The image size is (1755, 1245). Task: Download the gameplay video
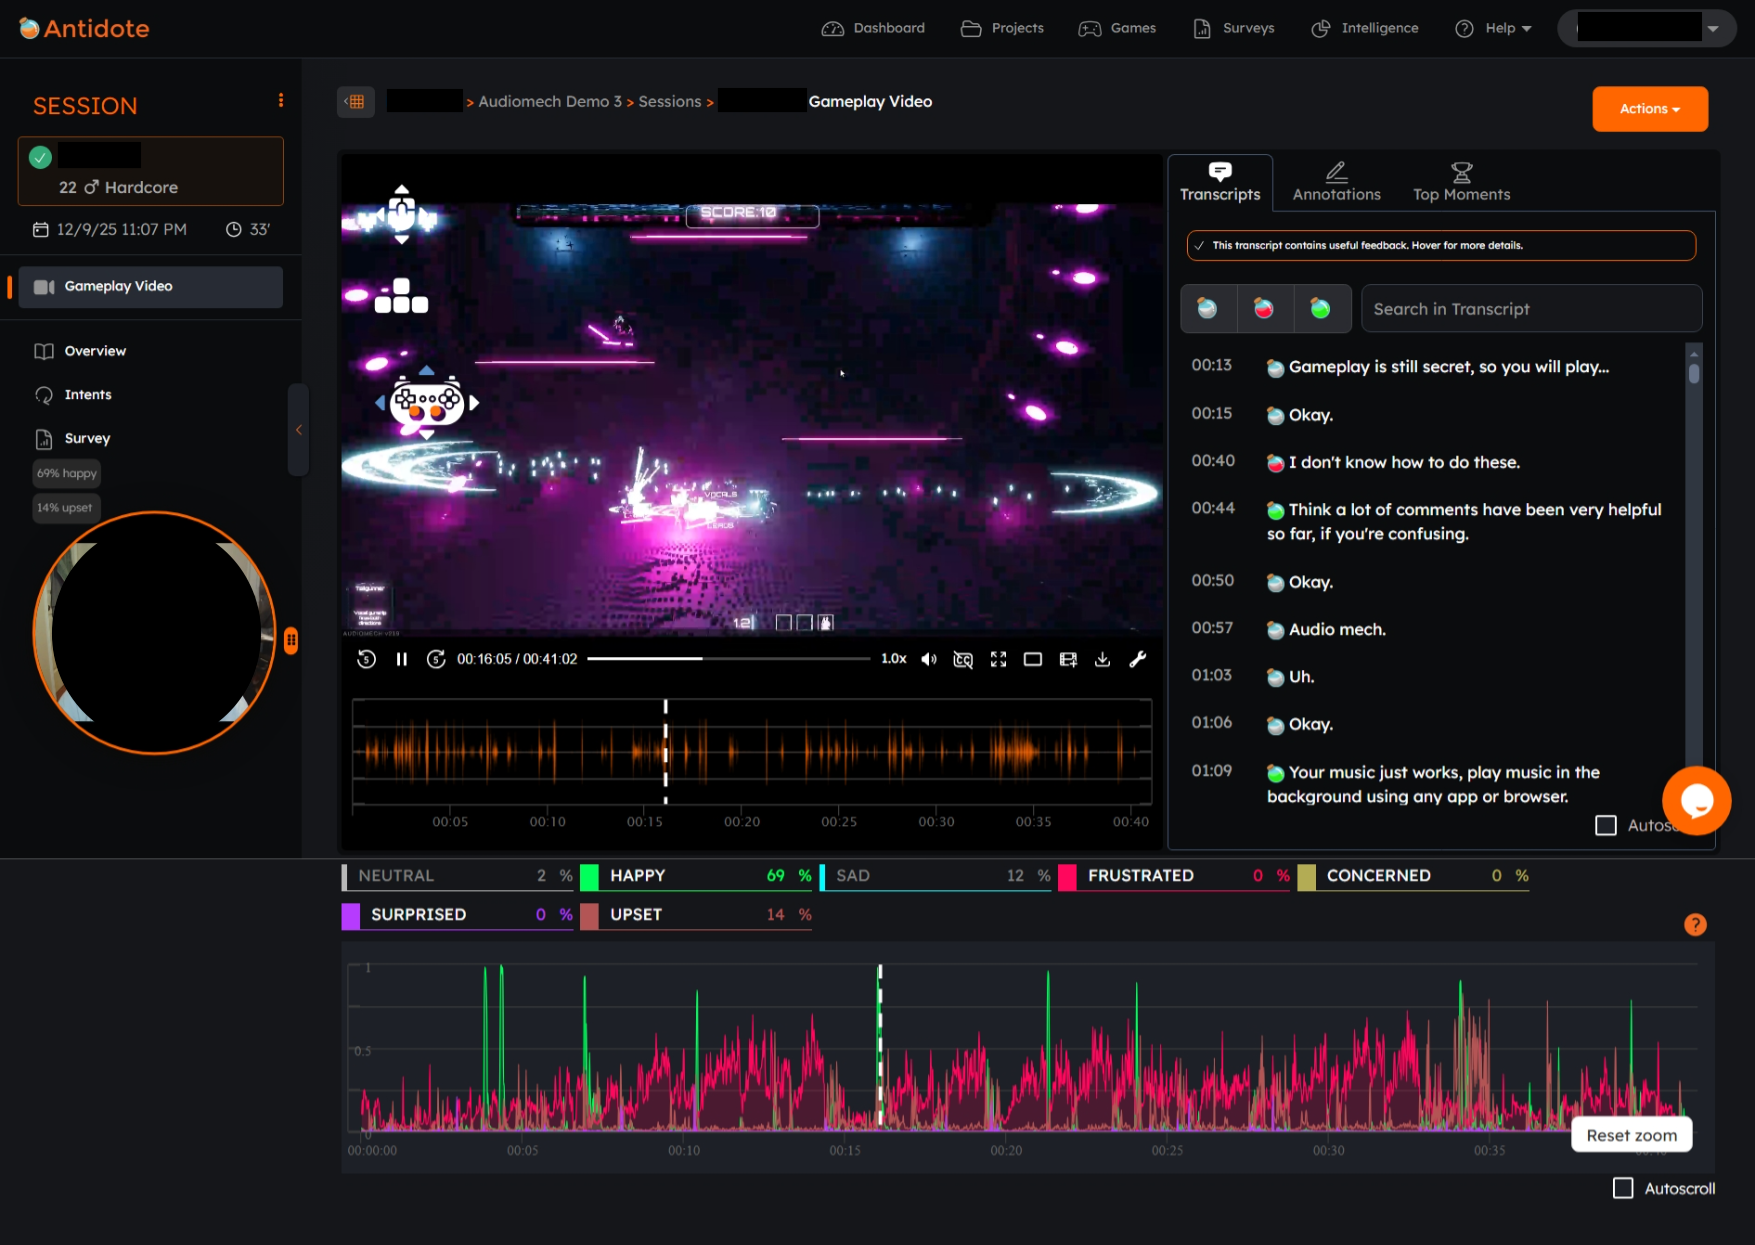pyautogui.click(x=1102, y=659)
